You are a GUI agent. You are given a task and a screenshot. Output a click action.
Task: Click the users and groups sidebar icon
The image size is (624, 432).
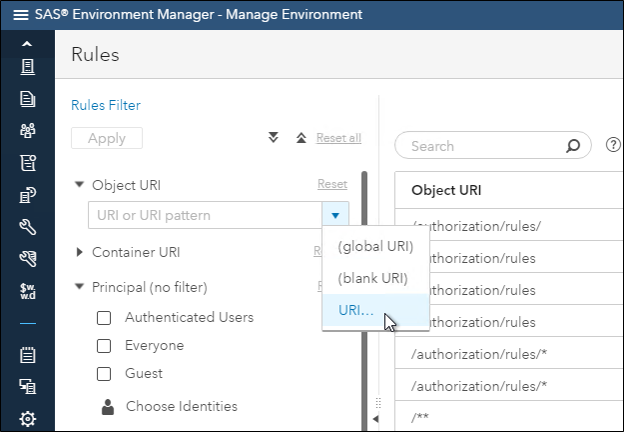(x=28, y=131)
